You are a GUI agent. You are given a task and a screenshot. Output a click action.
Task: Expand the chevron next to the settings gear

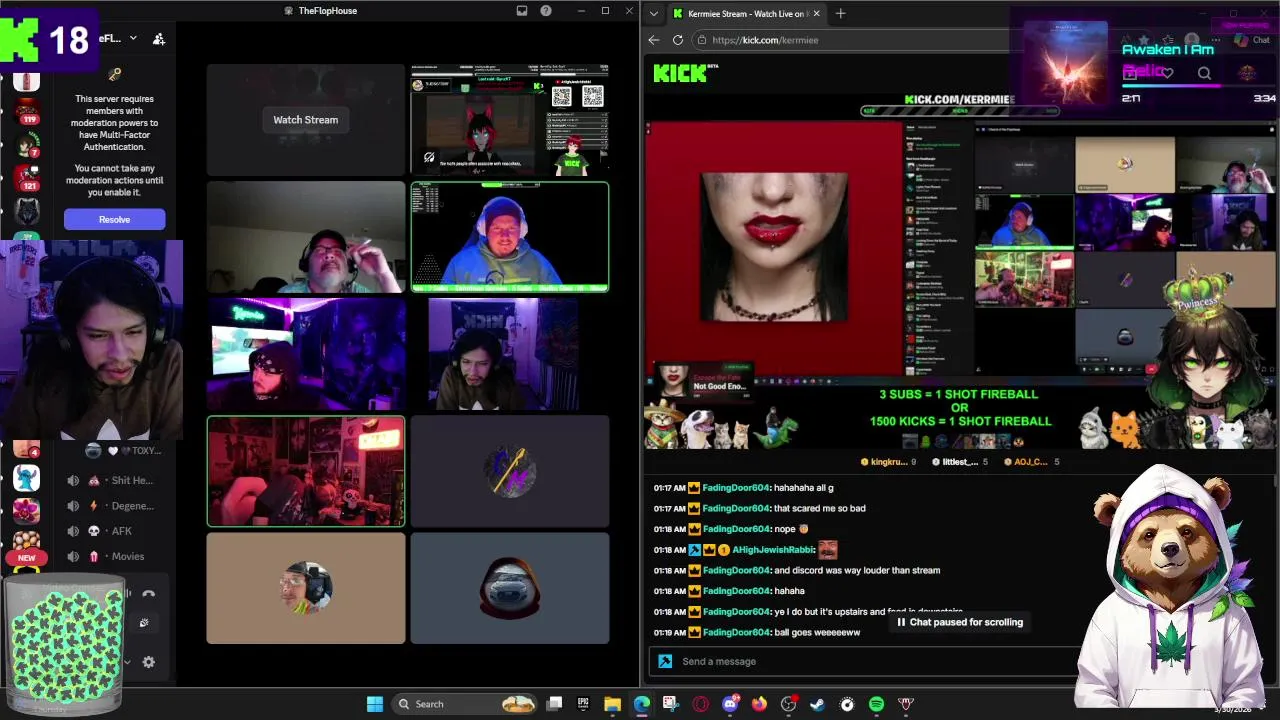(x=127, y=662)
